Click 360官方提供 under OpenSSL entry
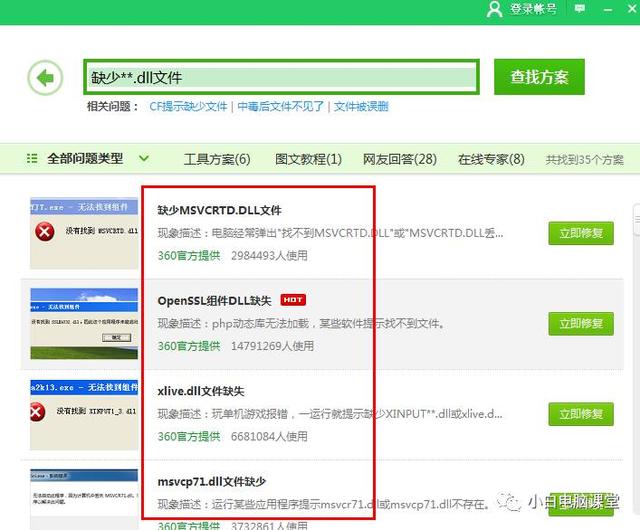This screenshot has width=640, height=530. coord(189,346)
